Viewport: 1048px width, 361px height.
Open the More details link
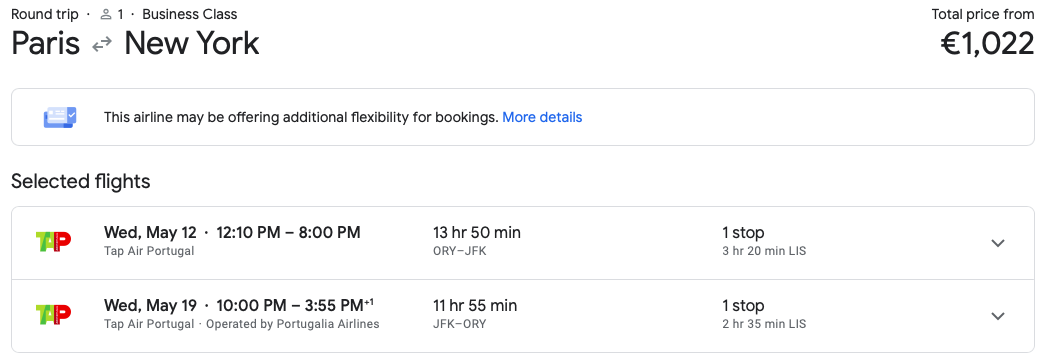542,117
